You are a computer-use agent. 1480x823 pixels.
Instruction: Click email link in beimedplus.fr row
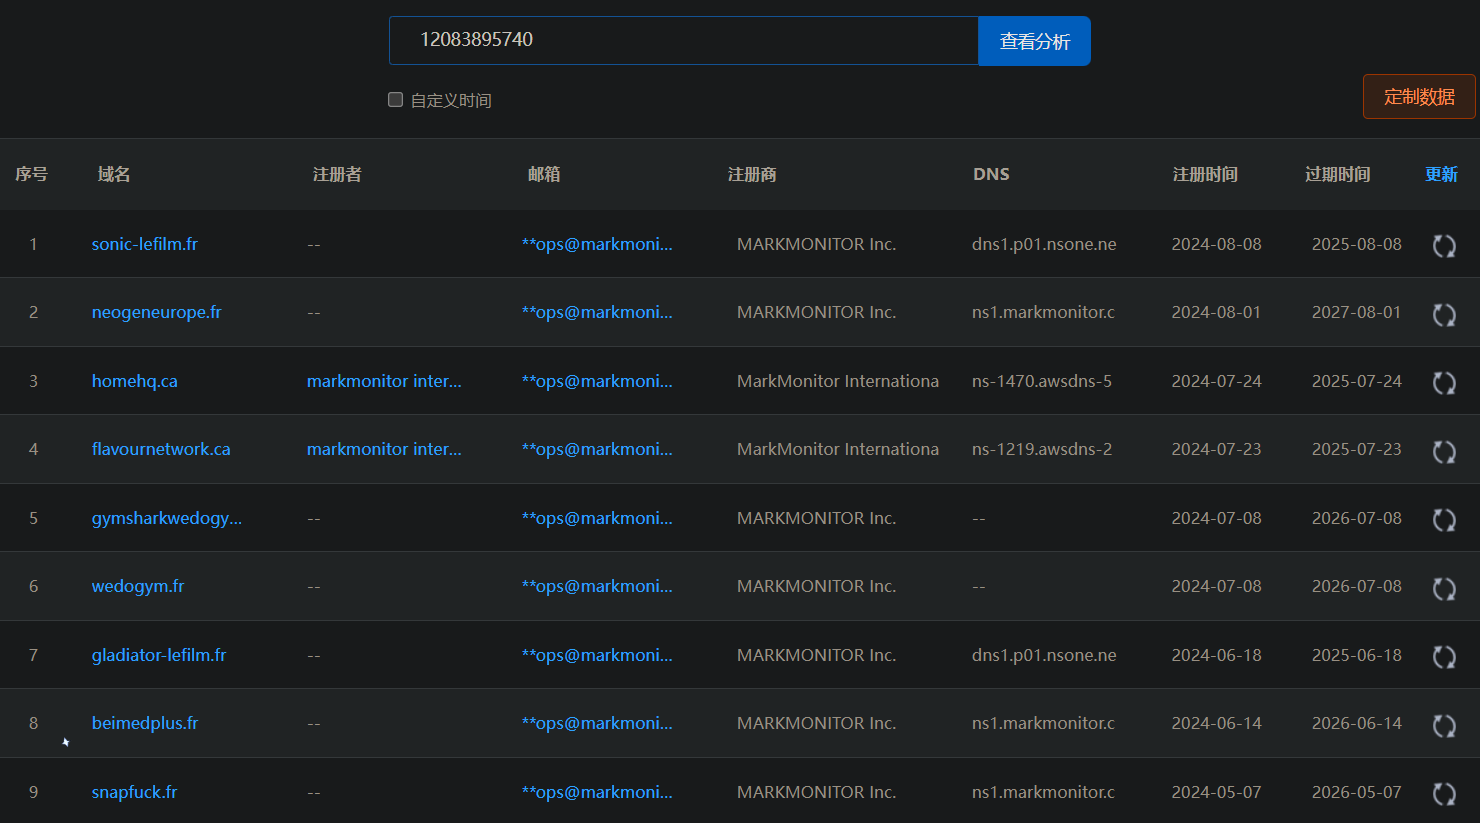(x=597, y=723)
